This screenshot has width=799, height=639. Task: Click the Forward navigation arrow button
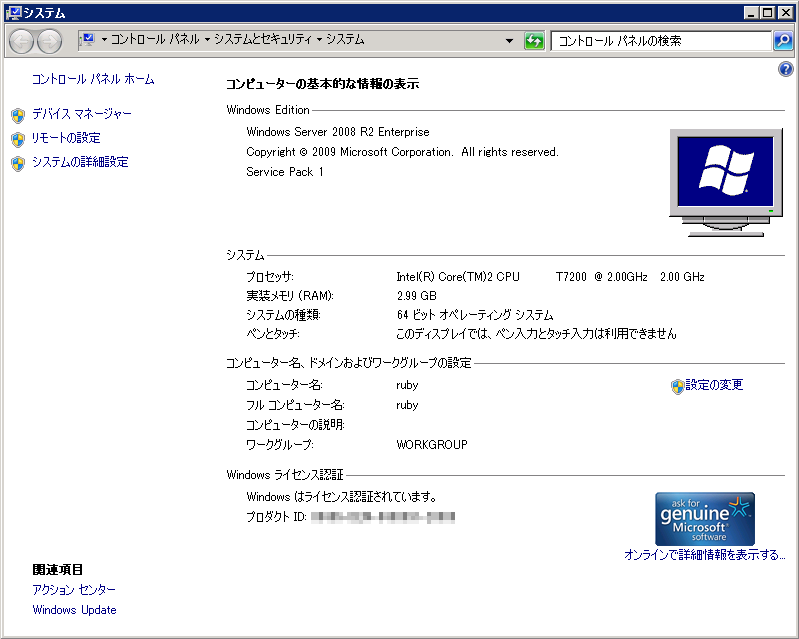tap(49, 41)
